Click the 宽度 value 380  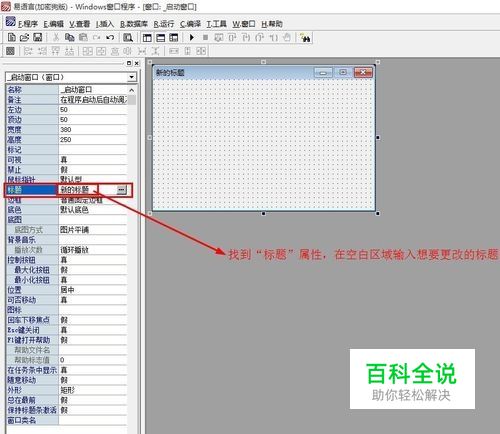pos(93,130)
